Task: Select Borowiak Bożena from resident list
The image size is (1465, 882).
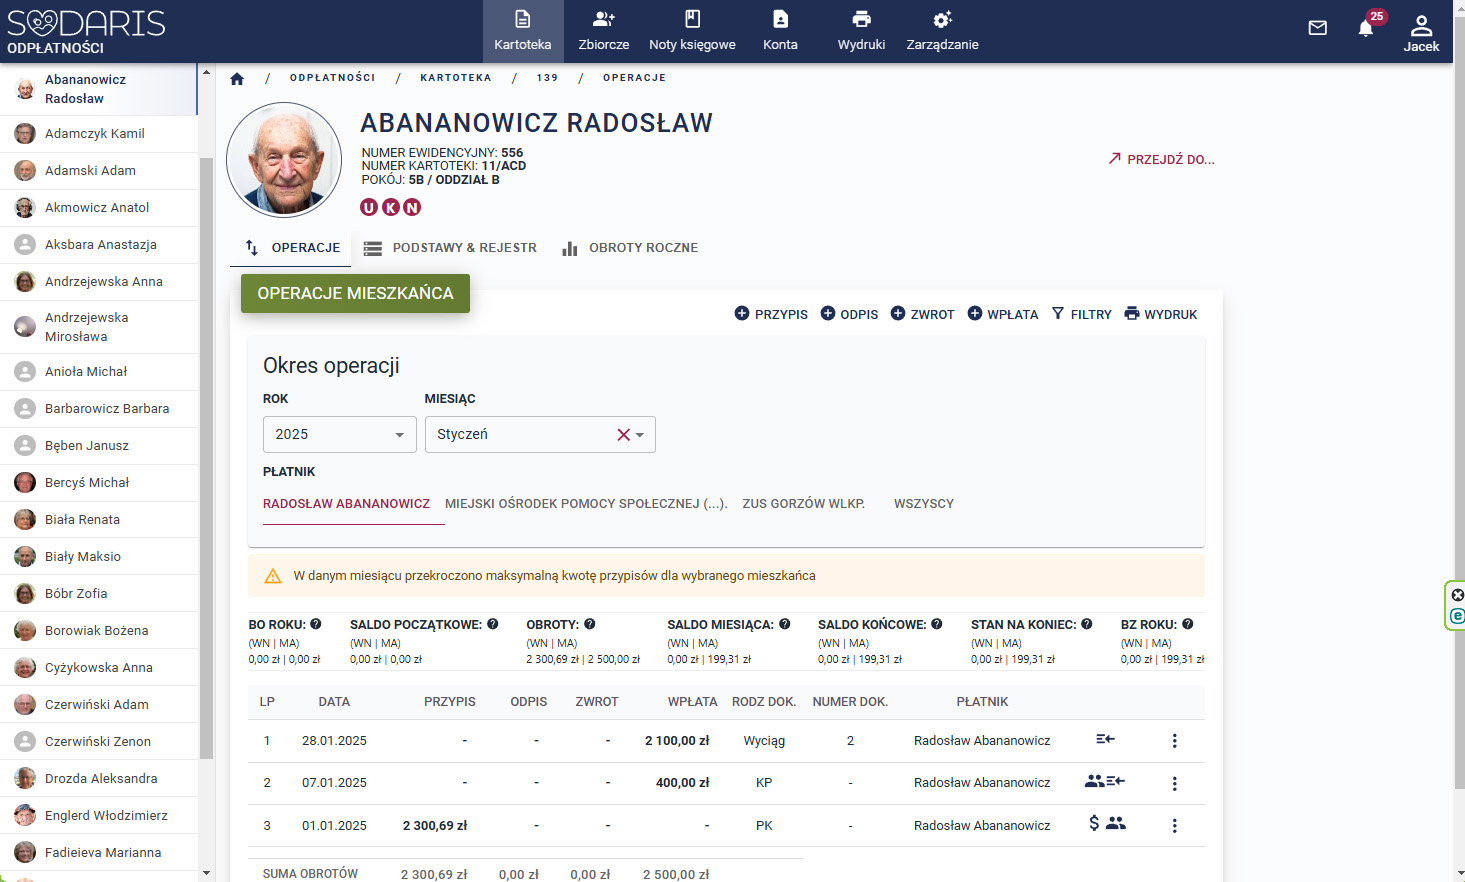Action: click(96, 631)
